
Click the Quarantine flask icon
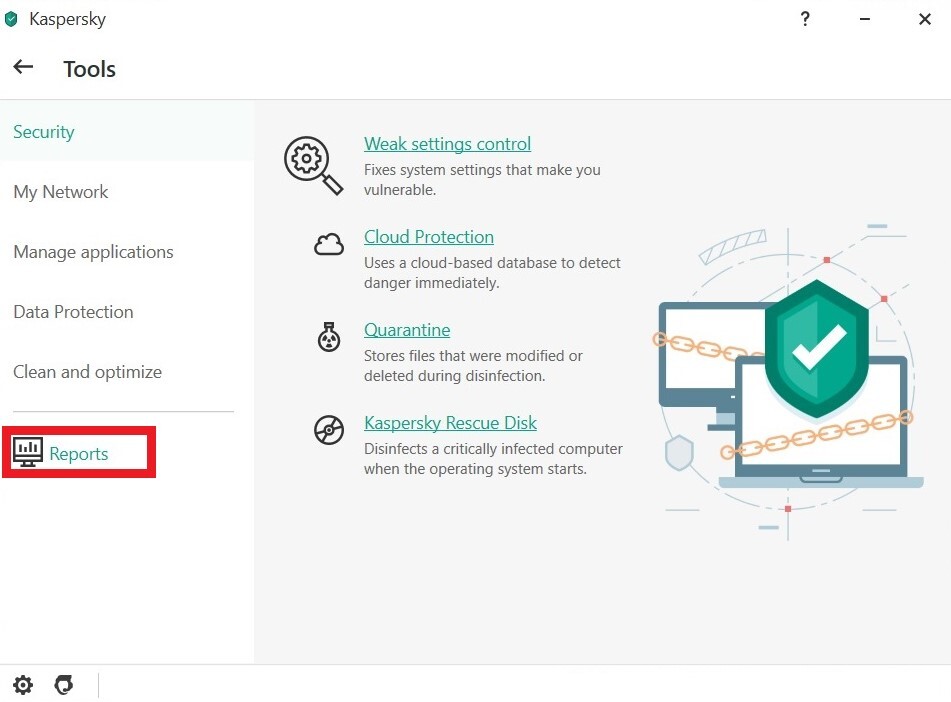coord(329,337)
